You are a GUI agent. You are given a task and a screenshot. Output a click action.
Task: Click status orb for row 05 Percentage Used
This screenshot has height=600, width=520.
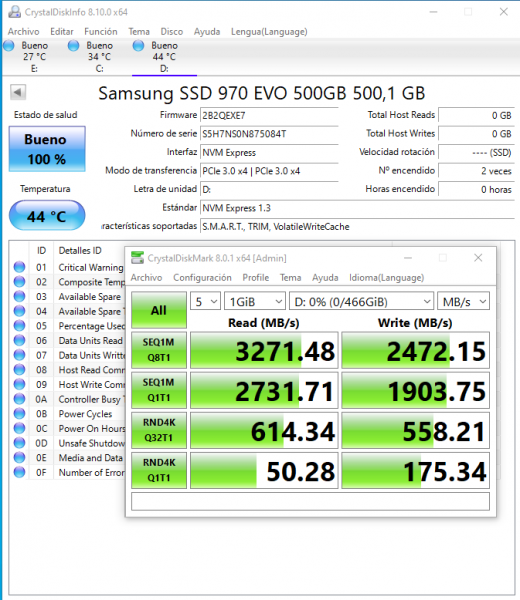(20, 326)
